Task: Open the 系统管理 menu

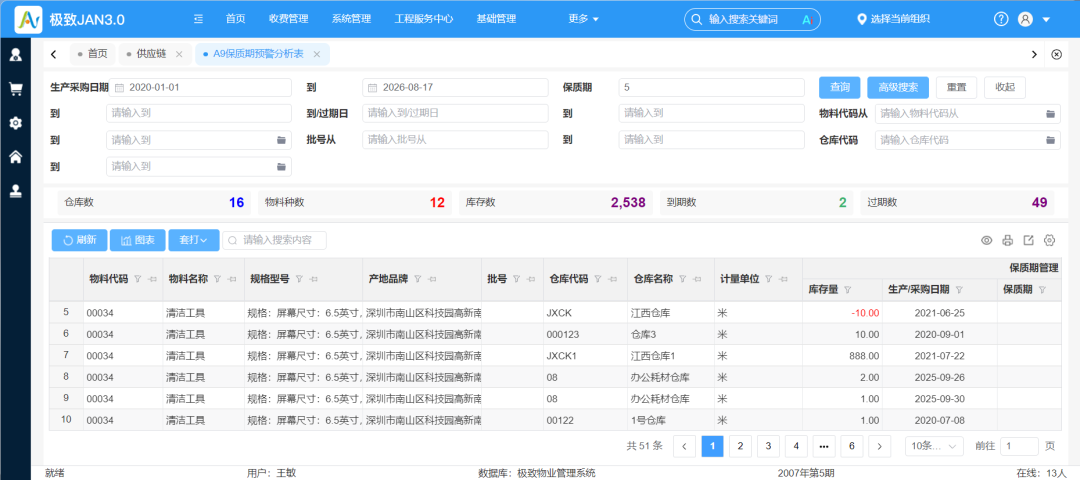Action: click(351, 19)
